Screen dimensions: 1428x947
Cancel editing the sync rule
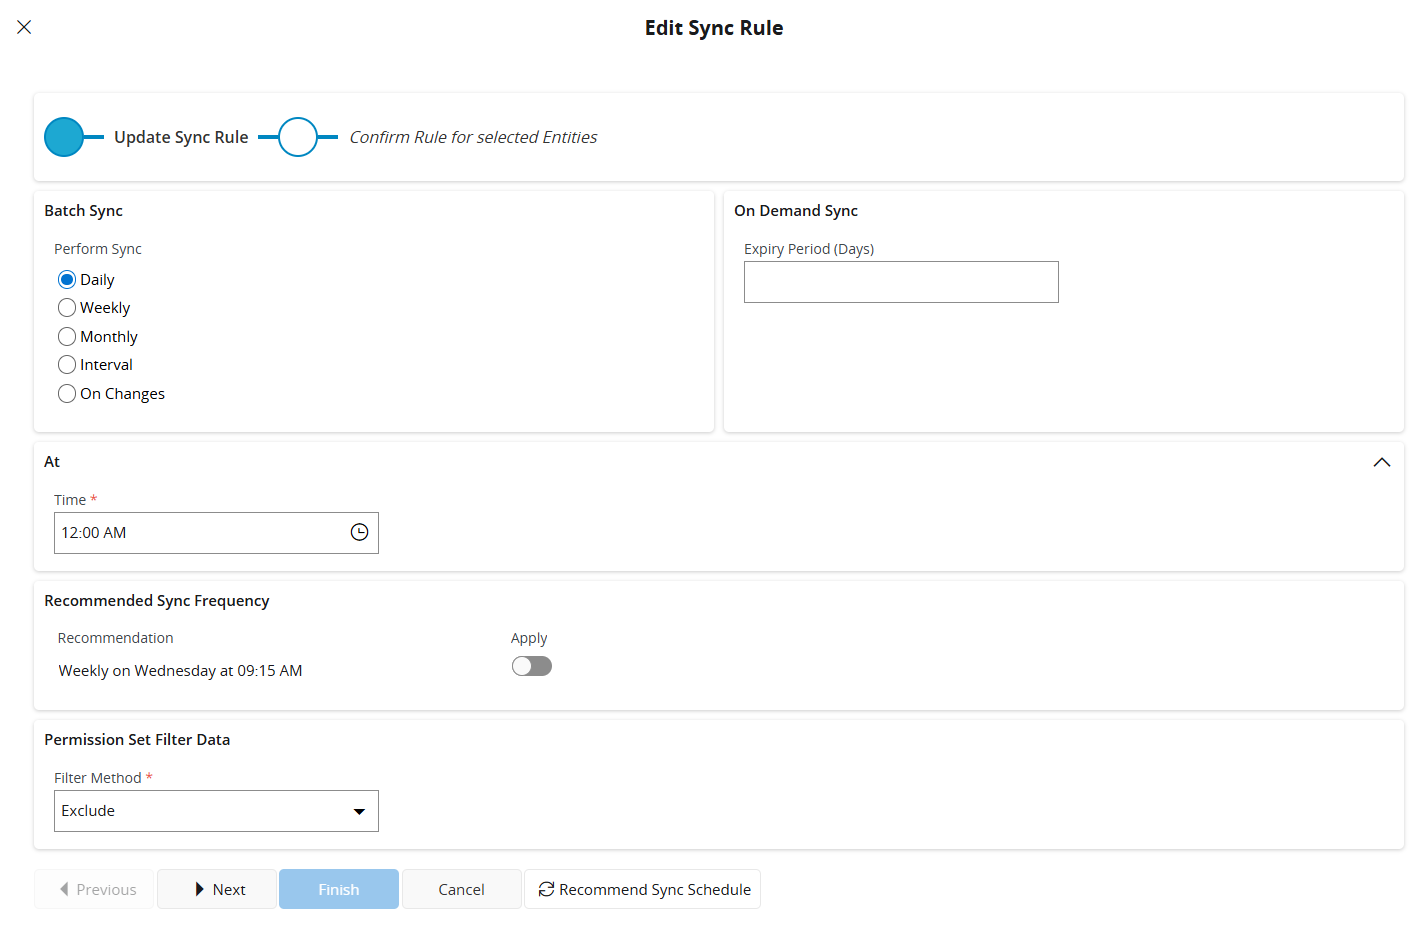461,889
